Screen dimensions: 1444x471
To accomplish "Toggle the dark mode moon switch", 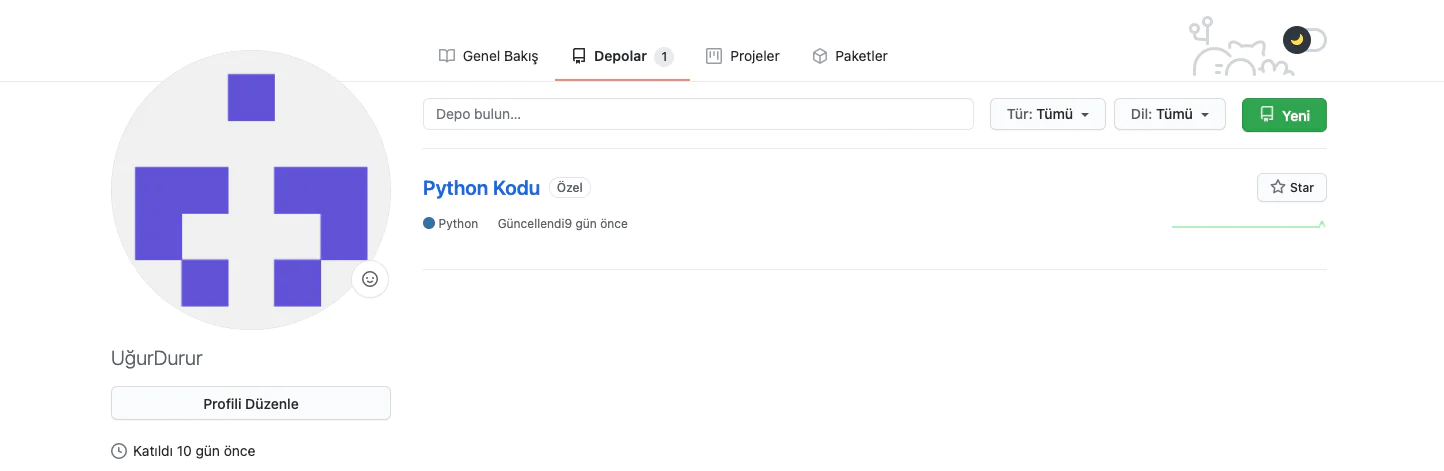I will pyautogui.click(x=1304, y=40).
